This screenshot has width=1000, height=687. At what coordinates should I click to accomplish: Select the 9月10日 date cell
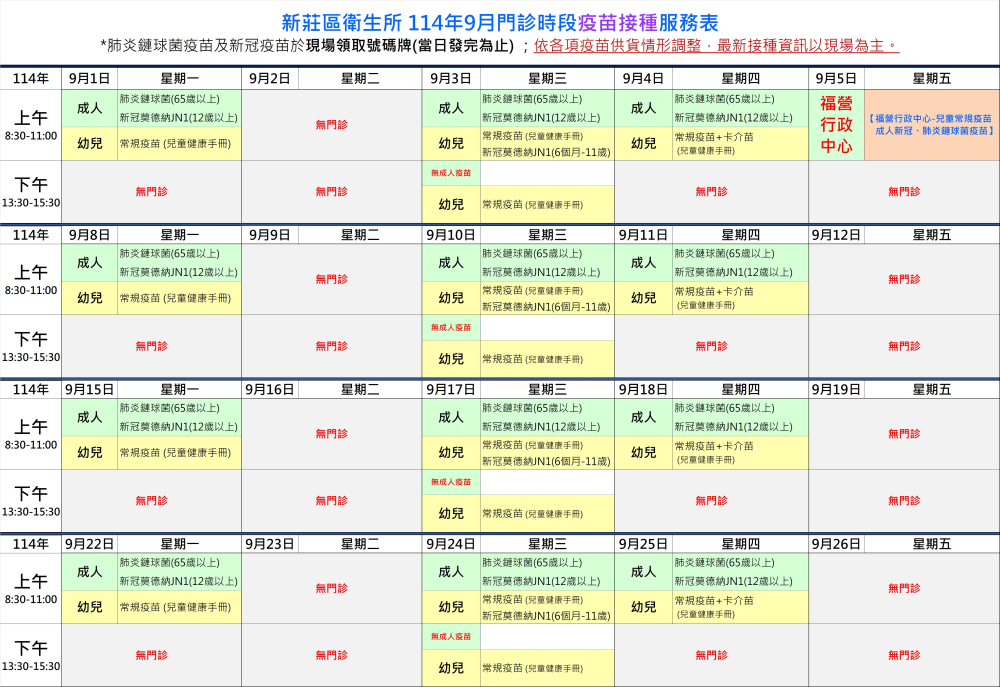(x=451, y=235)
